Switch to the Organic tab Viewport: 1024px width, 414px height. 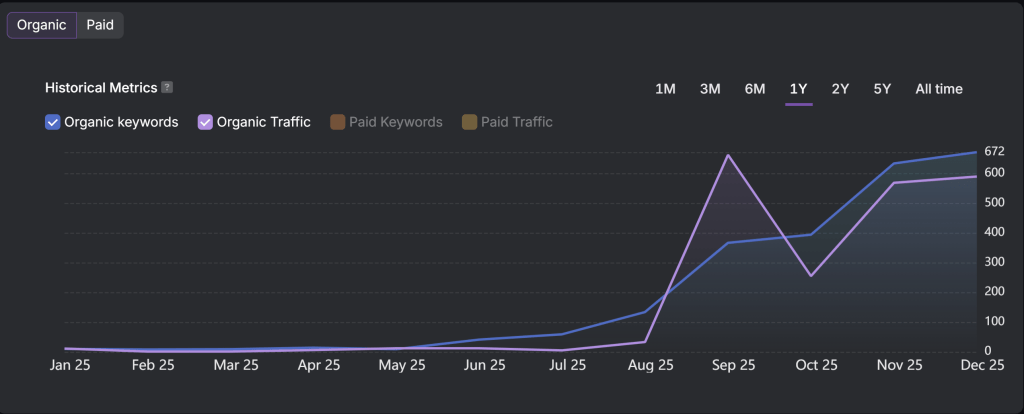[x=41, y=25]
